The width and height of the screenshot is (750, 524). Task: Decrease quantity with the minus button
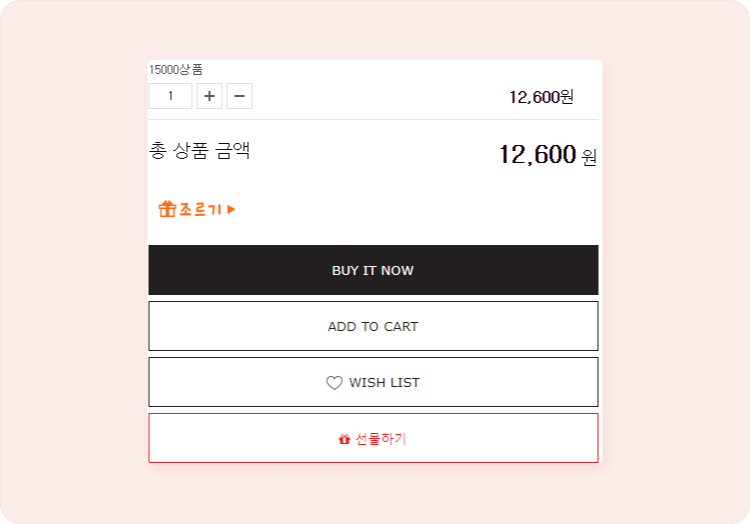pyautogui.click(x=239, y=96)
